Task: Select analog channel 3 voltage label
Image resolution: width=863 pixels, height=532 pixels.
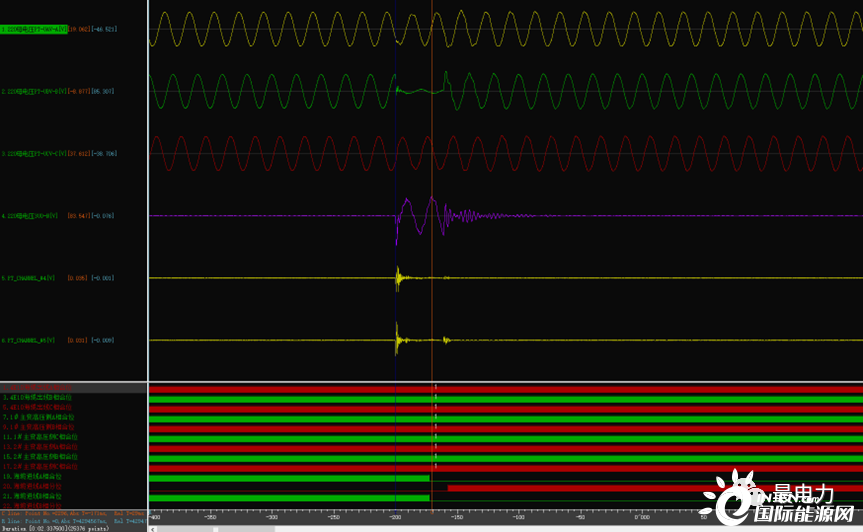Action: point(34,153)
